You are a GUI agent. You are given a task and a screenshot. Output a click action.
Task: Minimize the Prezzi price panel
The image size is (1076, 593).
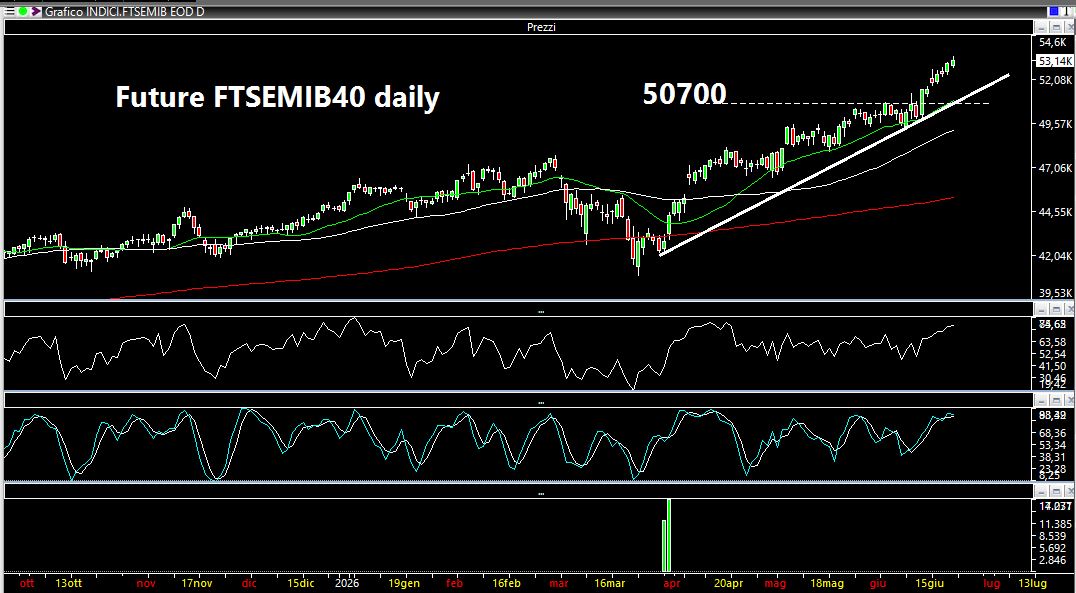[x=1042, y=27]
